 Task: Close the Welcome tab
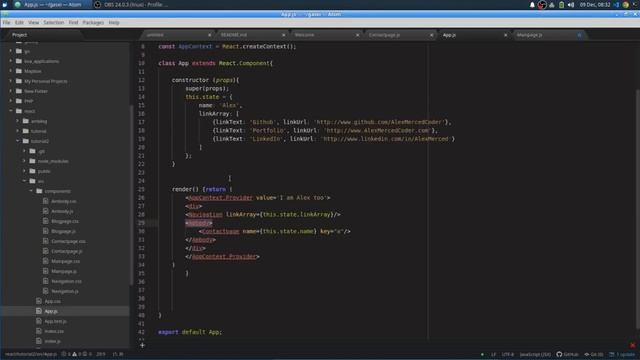[x=358, y=35]
